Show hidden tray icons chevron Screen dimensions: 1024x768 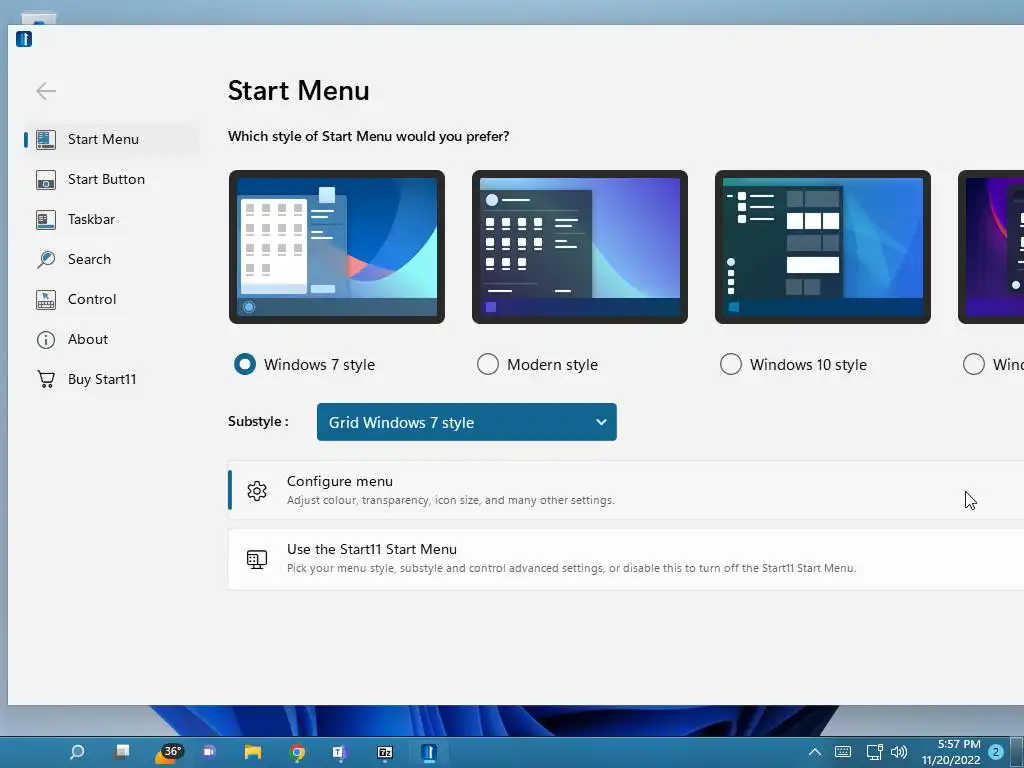(814, 752)
